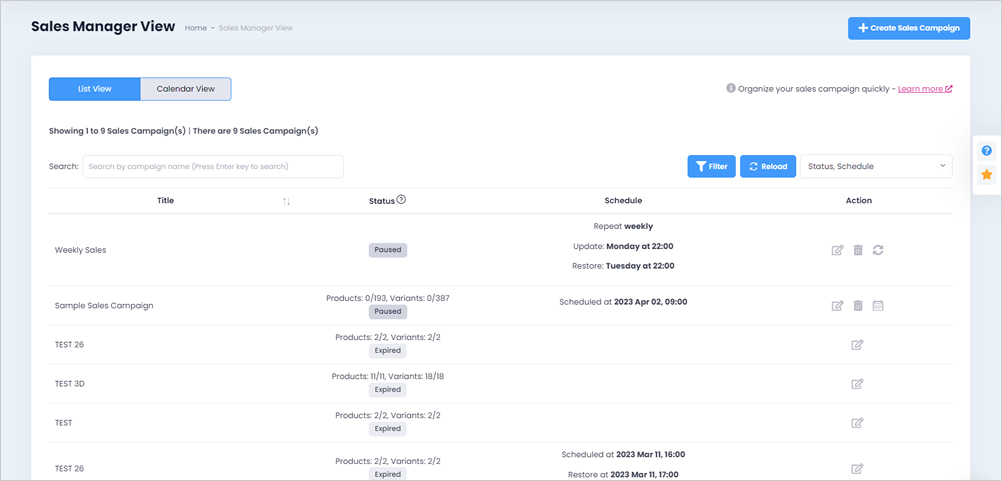Edit the Weekly Sales campaign
This screenshot has width=1002, height=481.
(x=837, y=250)
